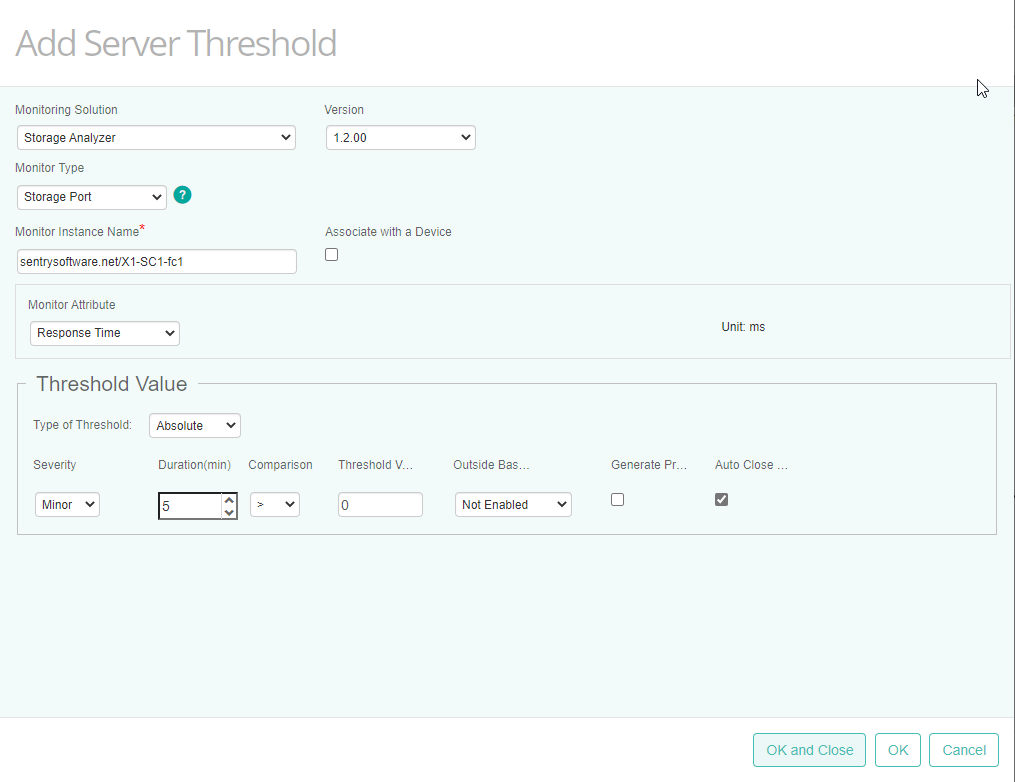Expand the Comparison operator dropdown
This screenshot has width=1015, height=782.
(274, 504)
